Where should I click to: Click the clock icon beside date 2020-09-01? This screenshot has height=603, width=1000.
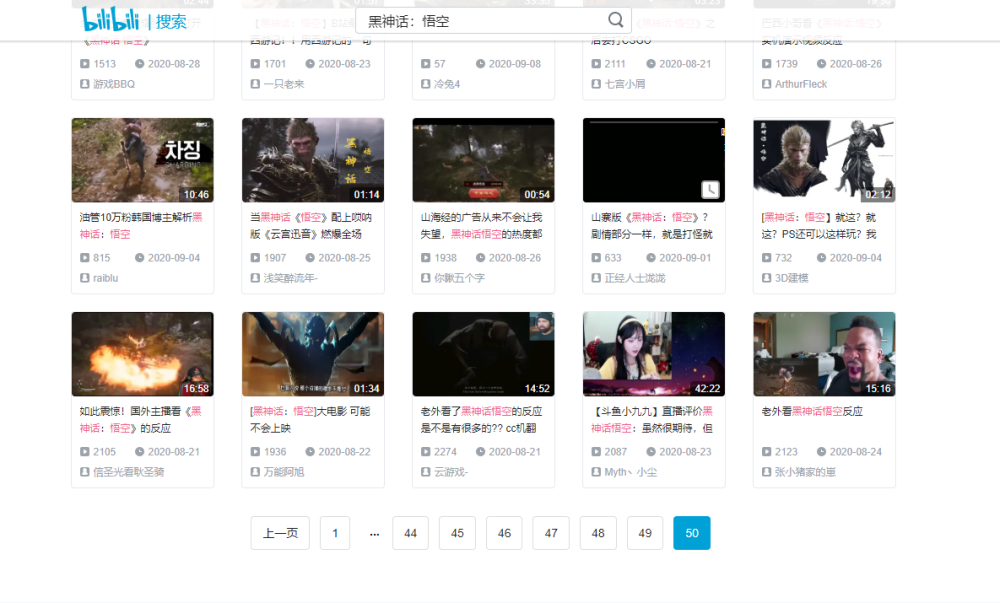coord(651,258)
